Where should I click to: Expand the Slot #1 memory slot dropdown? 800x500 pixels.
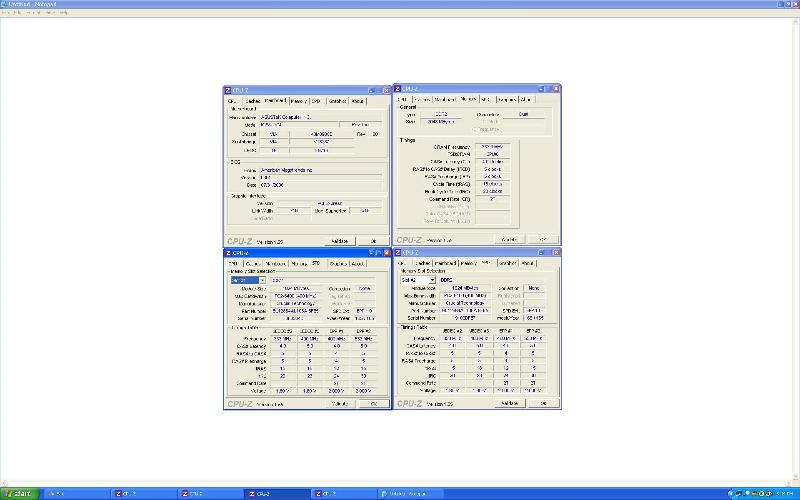tap(262, 280)
